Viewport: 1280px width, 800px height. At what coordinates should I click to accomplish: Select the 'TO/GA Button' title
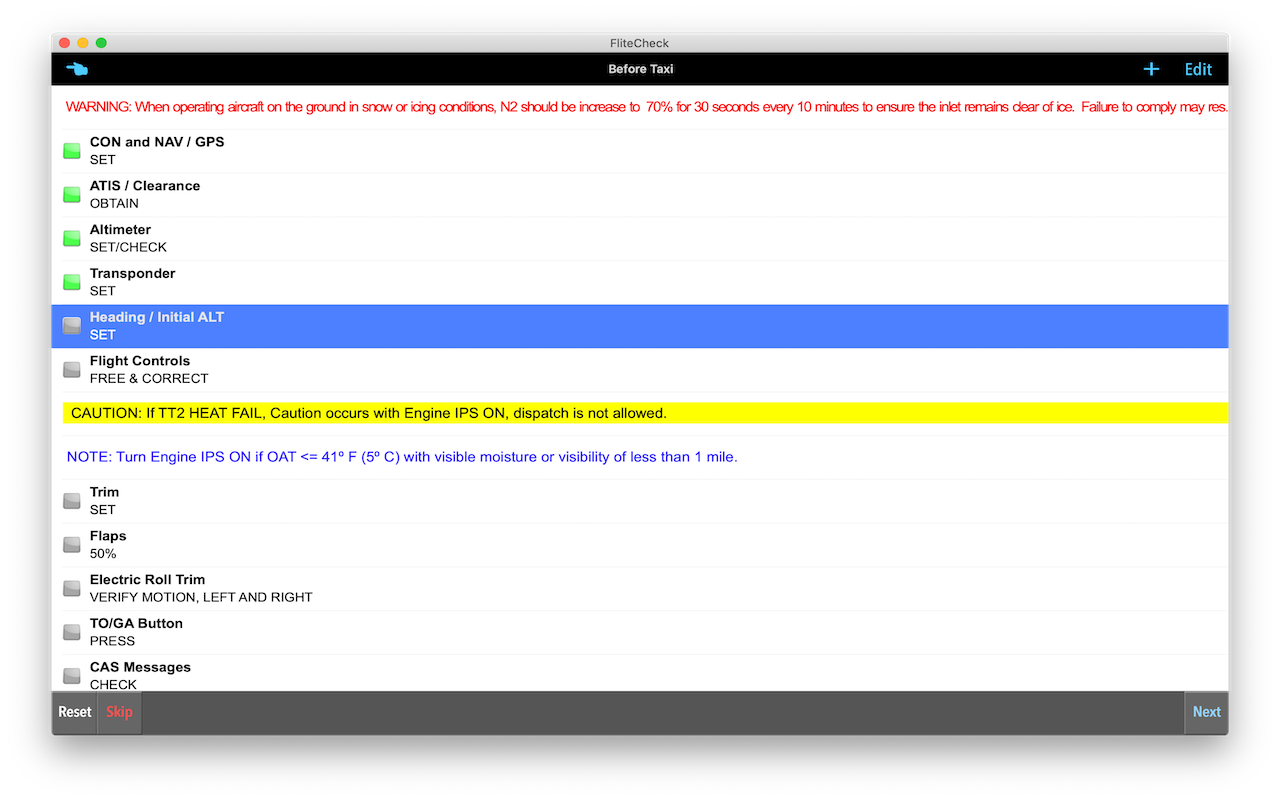[x=136, y=623]
